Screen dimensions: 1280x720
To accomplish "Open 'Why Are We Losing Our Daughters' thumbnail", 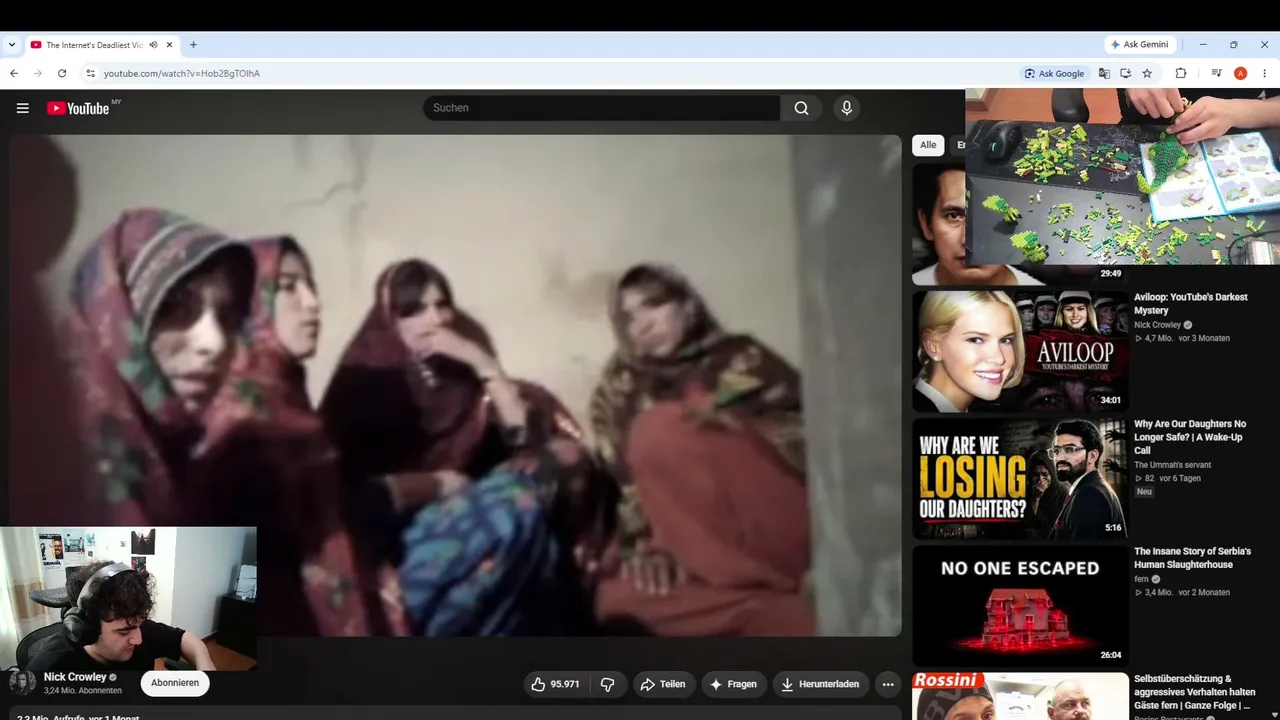I will pos(1020,479).
